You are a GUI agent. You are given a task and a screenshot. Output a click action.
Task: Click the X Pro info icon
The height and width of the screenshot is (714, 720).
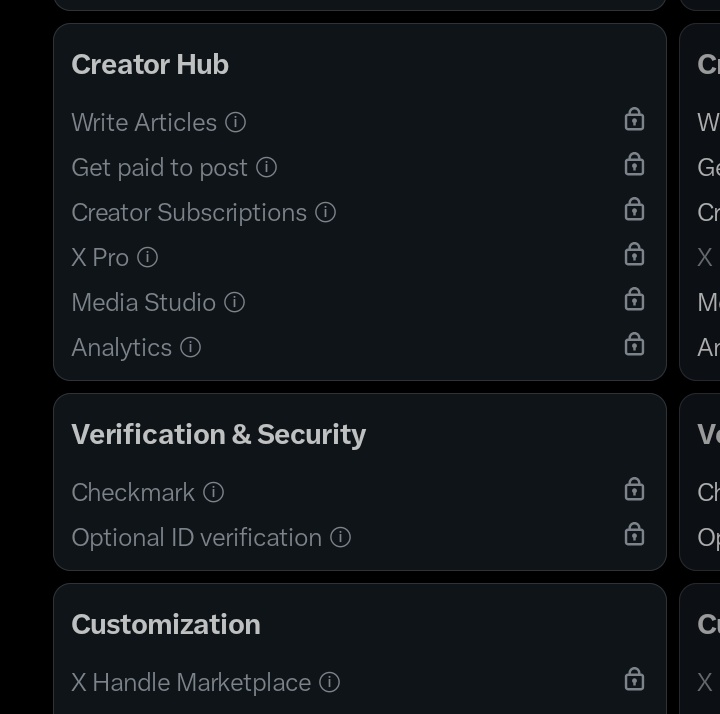coord(148,257)
